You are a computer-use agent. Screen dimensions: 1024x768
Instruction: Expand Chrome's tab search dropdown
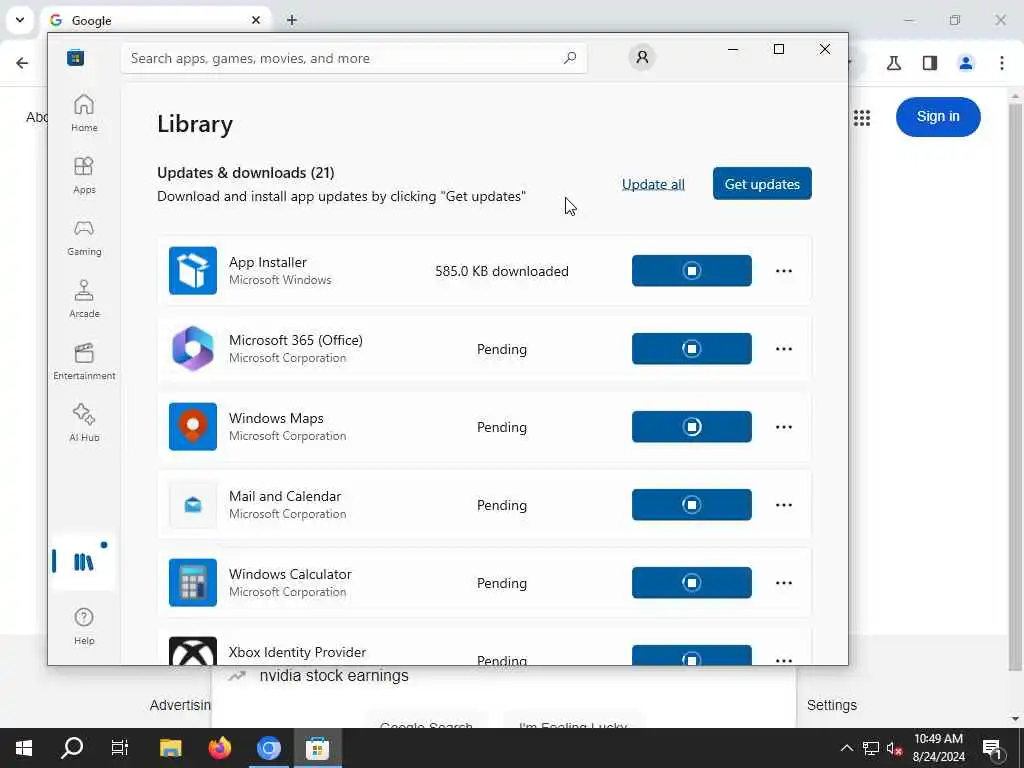20,20
